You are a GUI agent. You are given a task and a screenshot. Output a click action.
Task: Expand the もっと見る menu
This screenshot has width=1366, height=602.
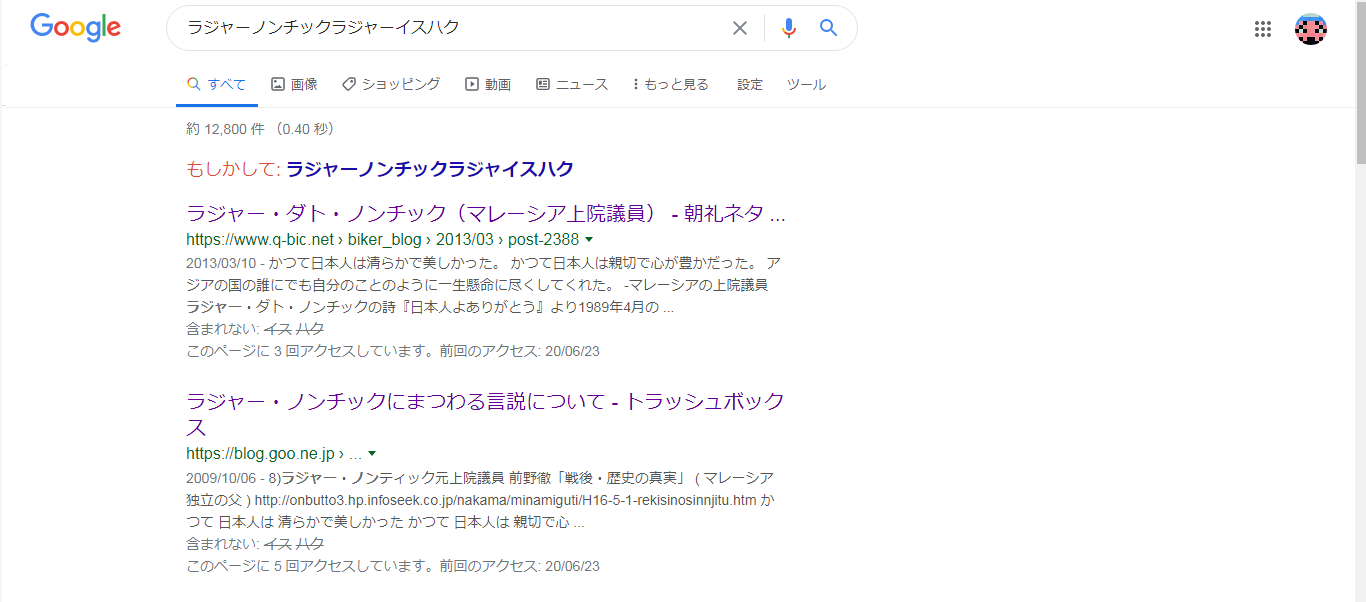click(671, 84)
